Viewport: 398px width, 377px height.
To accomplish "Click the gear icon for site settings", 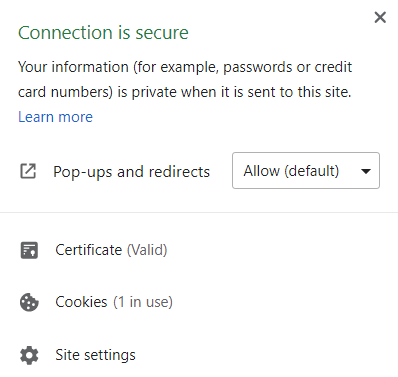I will pos(29,355).
